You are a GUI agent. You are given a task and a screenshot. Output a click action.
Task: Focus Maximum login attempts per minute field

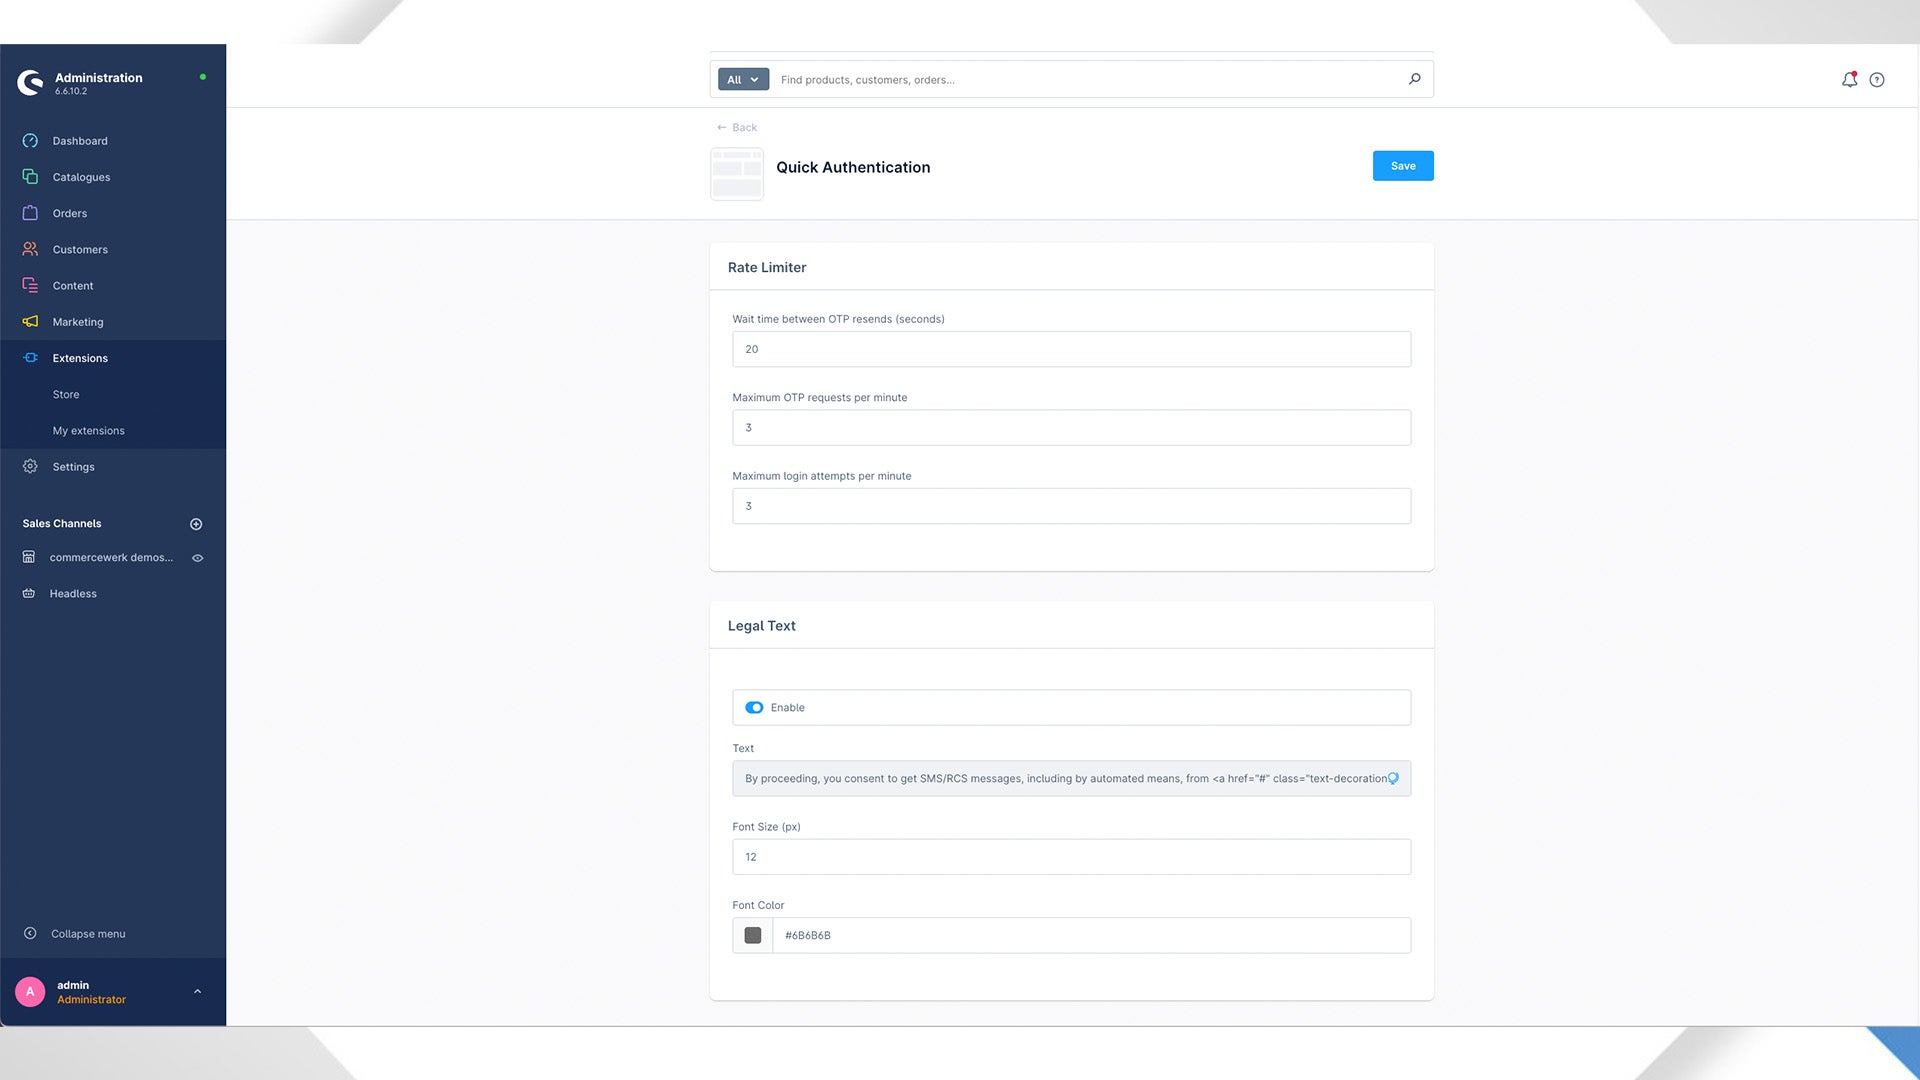1071,506
